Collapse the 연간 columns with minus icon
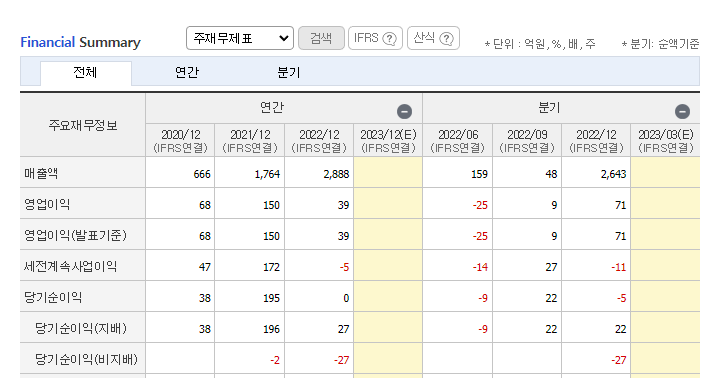 (x=404, y=112)
